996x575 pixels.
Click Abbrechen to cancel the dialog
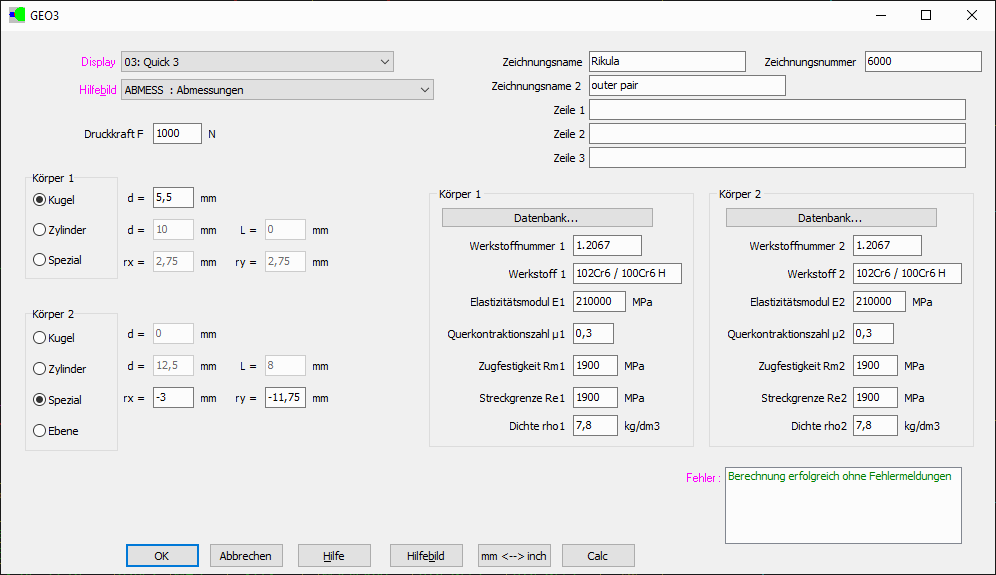pyautogui.click(x=246, y=556)
